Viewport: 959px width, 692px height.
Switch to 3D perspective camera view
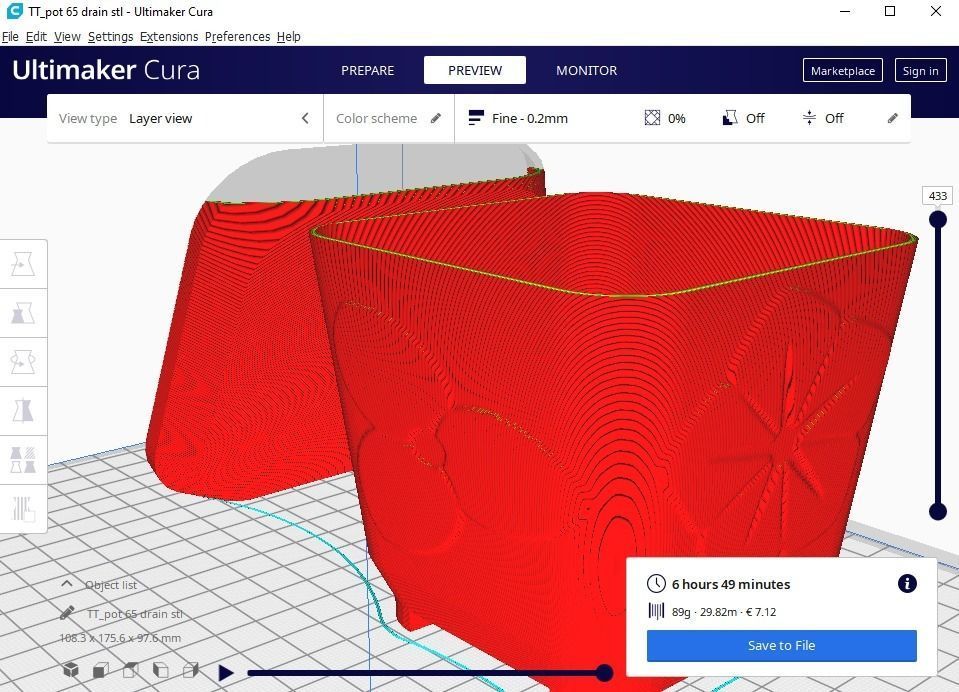[x=71, y=670]
